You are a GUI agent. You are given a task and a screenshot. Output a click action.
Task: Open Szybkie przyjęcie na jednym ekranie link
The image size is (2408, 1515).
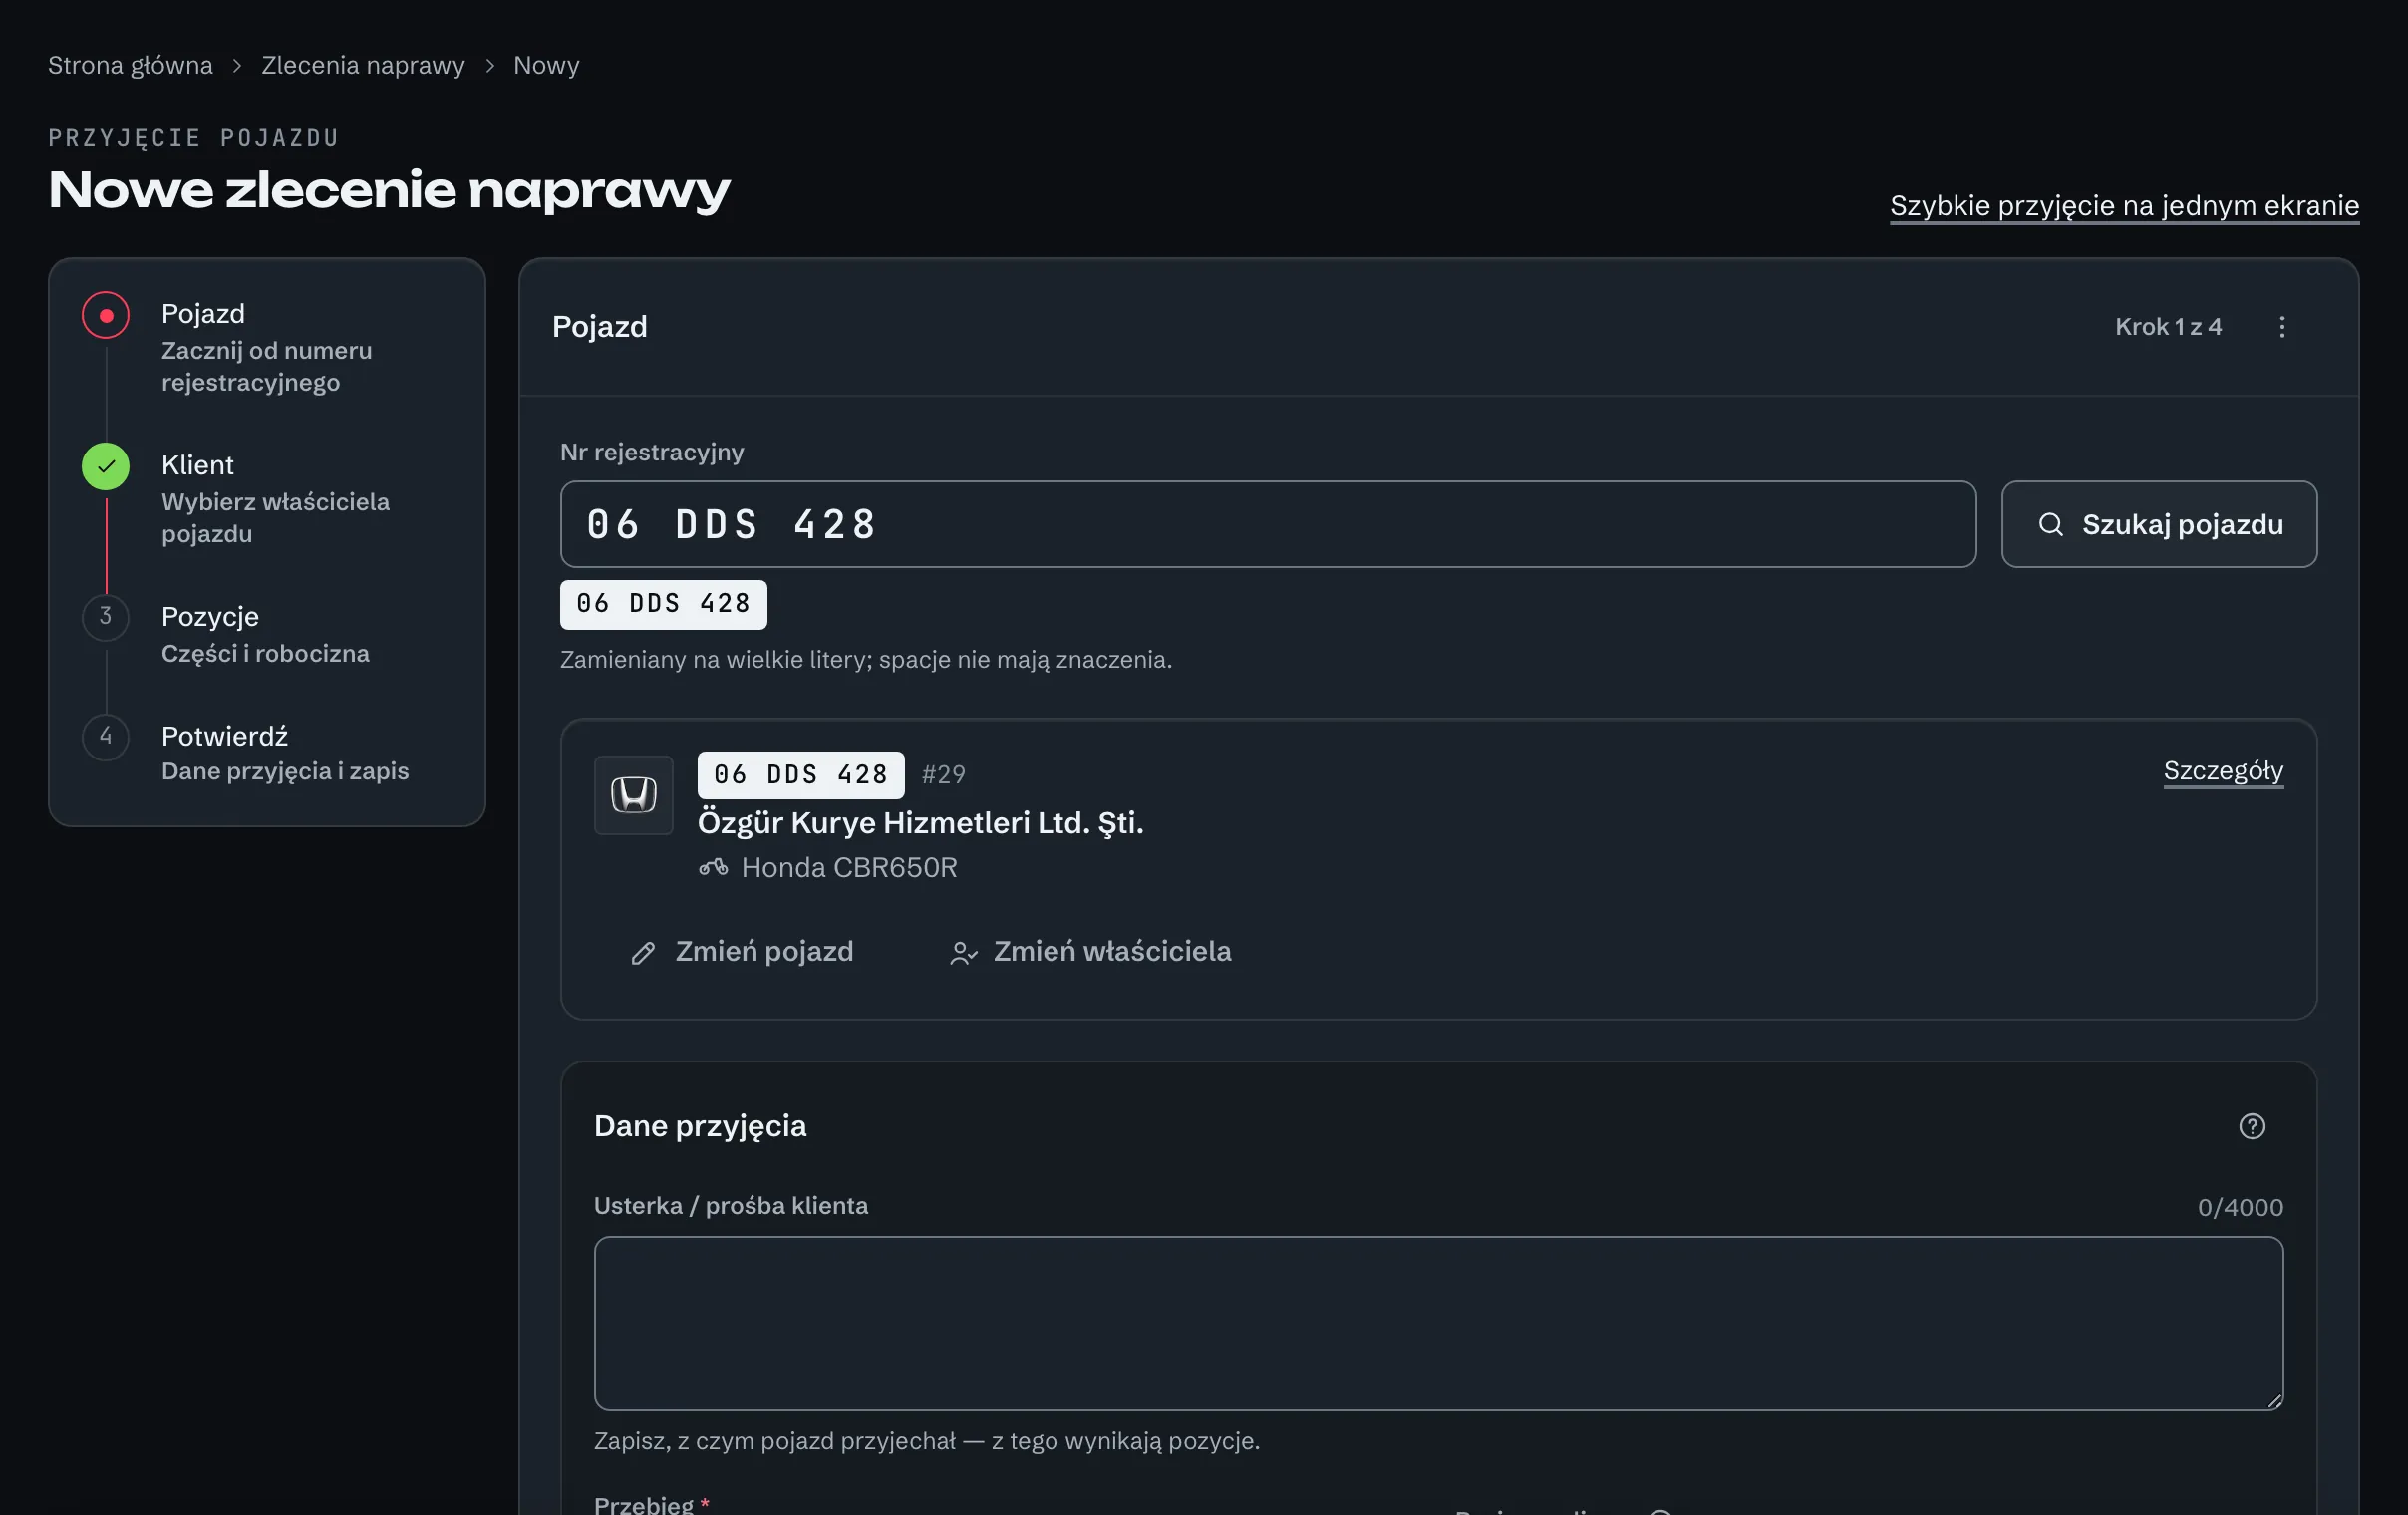pyautogui.click(x=2124, y=206)
